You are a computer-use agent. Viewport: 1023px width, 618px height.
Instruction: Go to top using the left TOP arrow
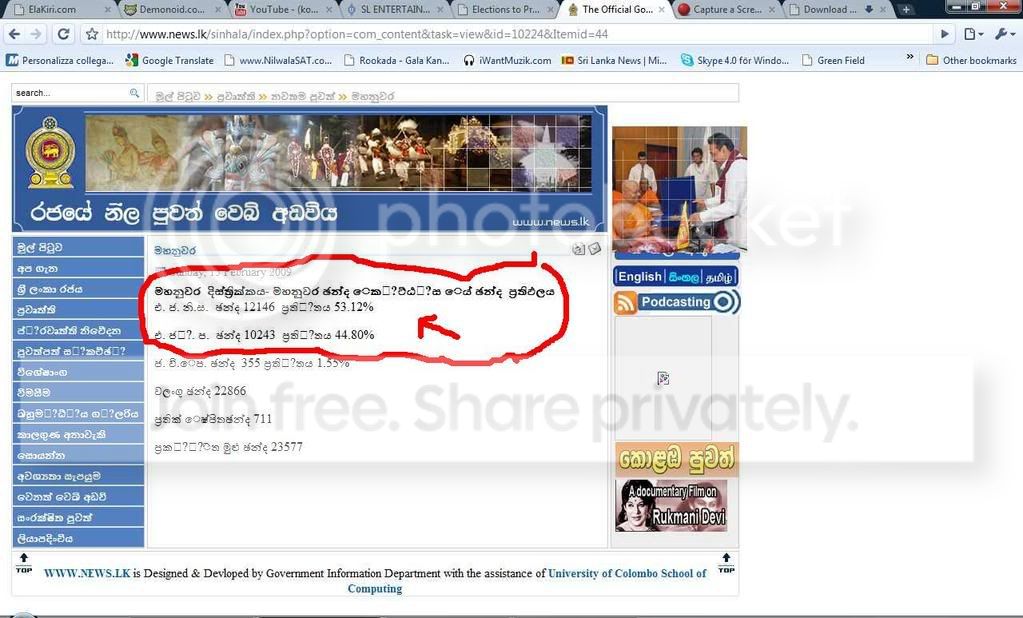23,562
